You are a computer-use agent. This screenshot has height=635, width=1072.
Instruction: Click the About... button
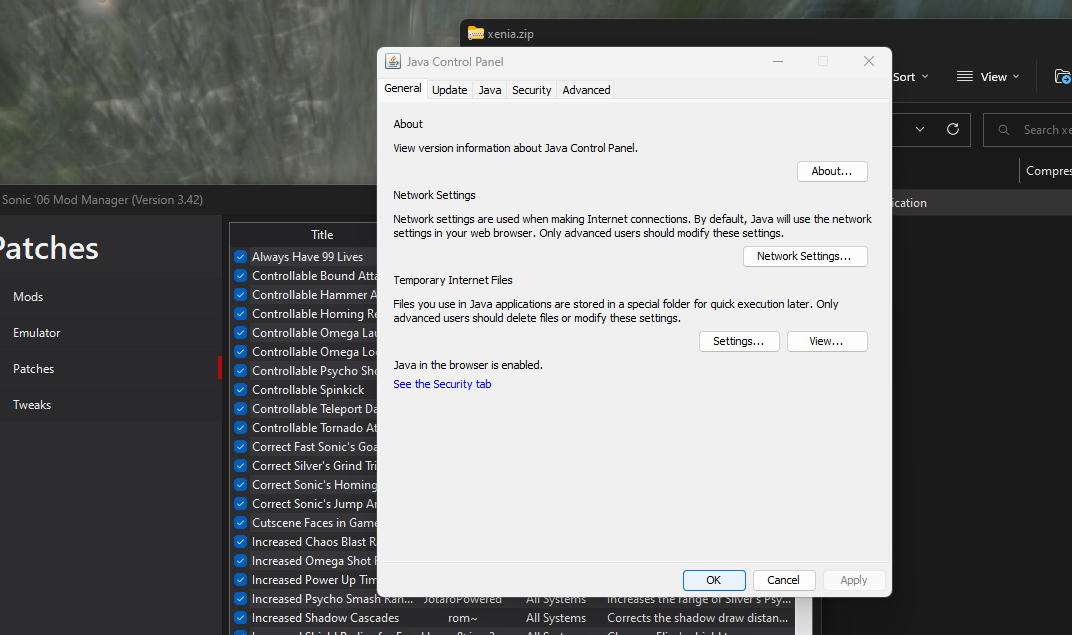[832, 171]
